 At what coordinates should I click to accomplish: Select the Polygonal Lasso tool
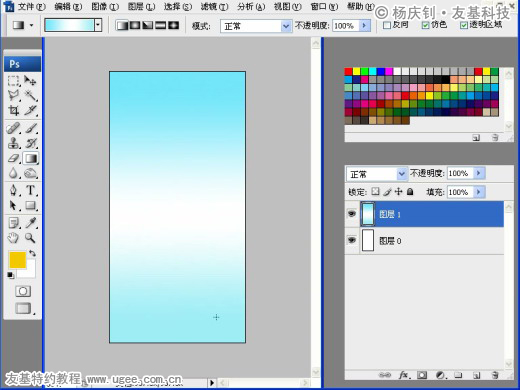13,96
